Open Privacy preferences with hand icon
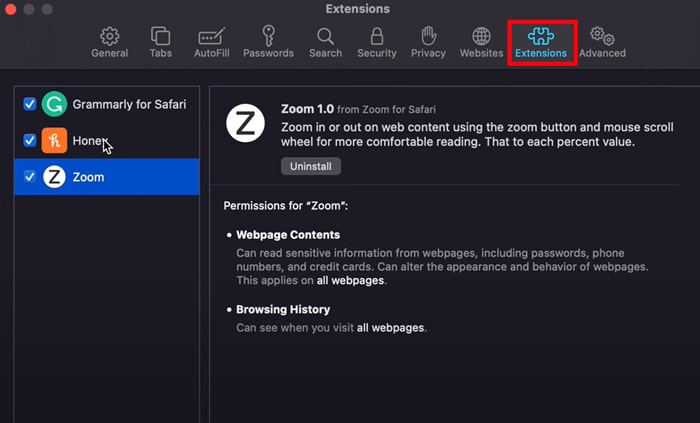This screenshot has width=700, height=423. click(428, 42)
